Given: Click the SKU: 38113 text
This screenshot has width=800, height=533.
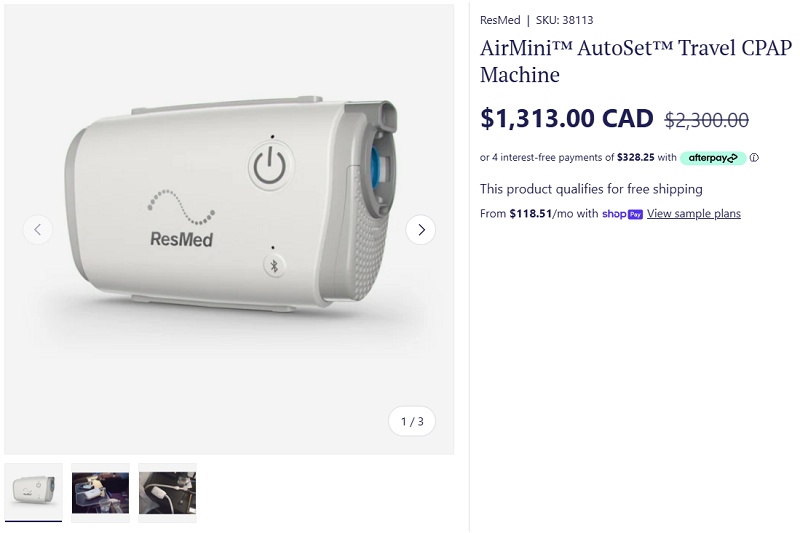Looking at the screenshot, I should 564,20.
